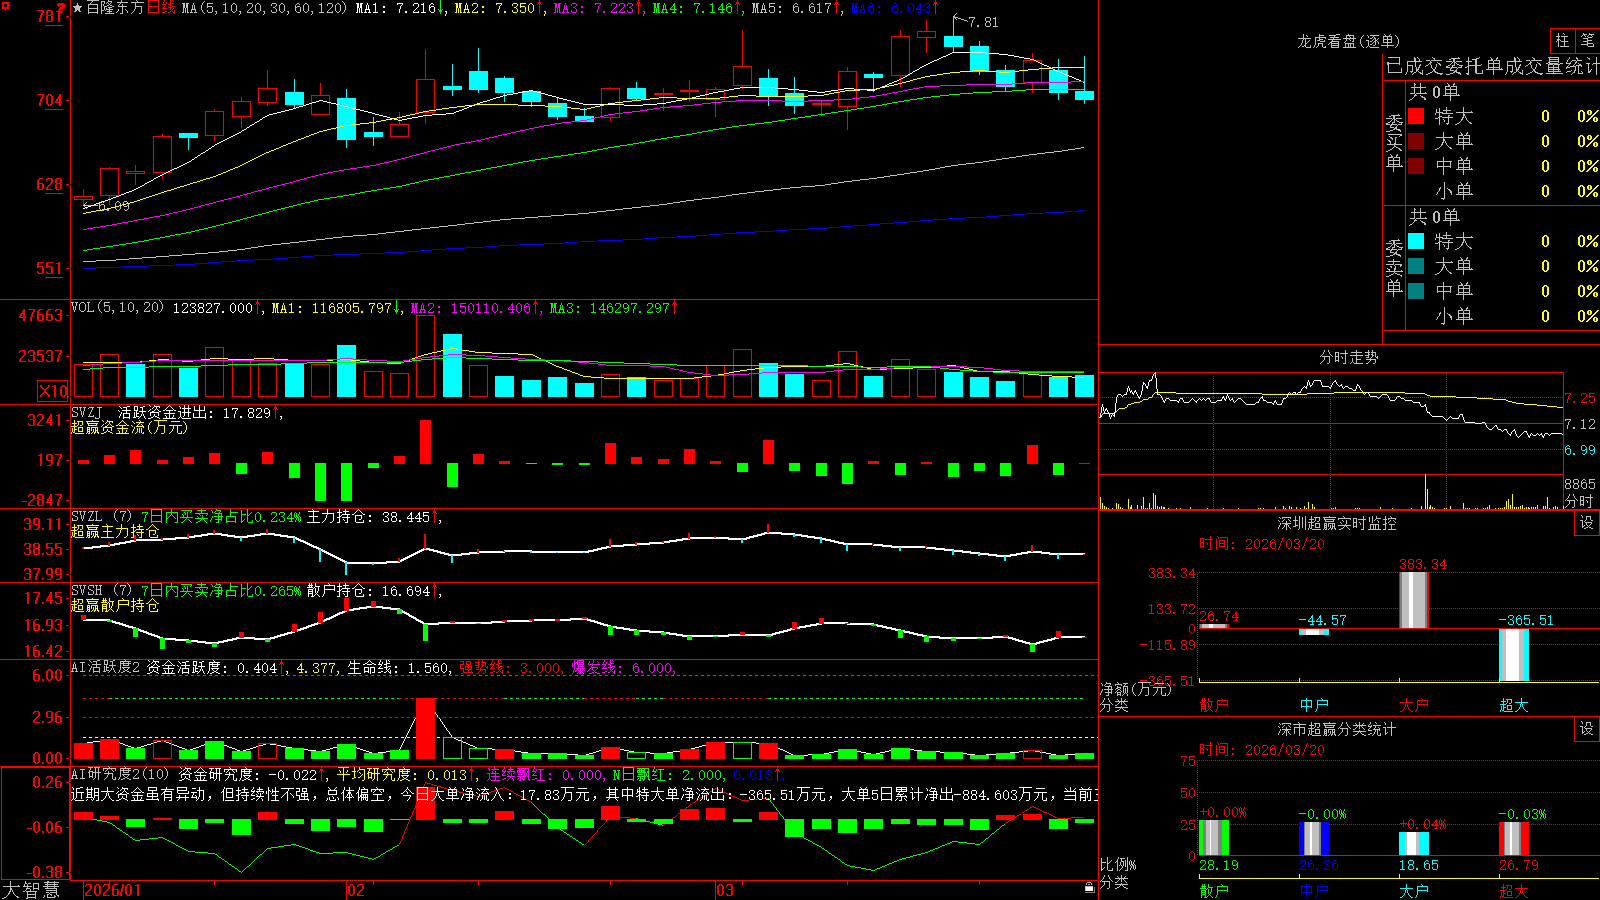Click the 分时走势 panel title

click(x=1348, y=357)
